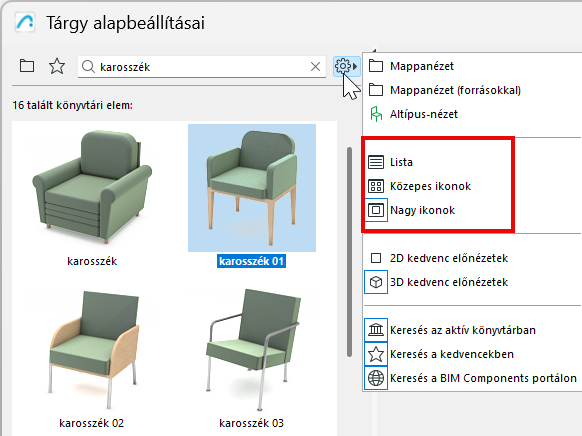This screenshot has height=436, width=582.
Task: Switch to Közepes ikonok view
Action: 430,186
